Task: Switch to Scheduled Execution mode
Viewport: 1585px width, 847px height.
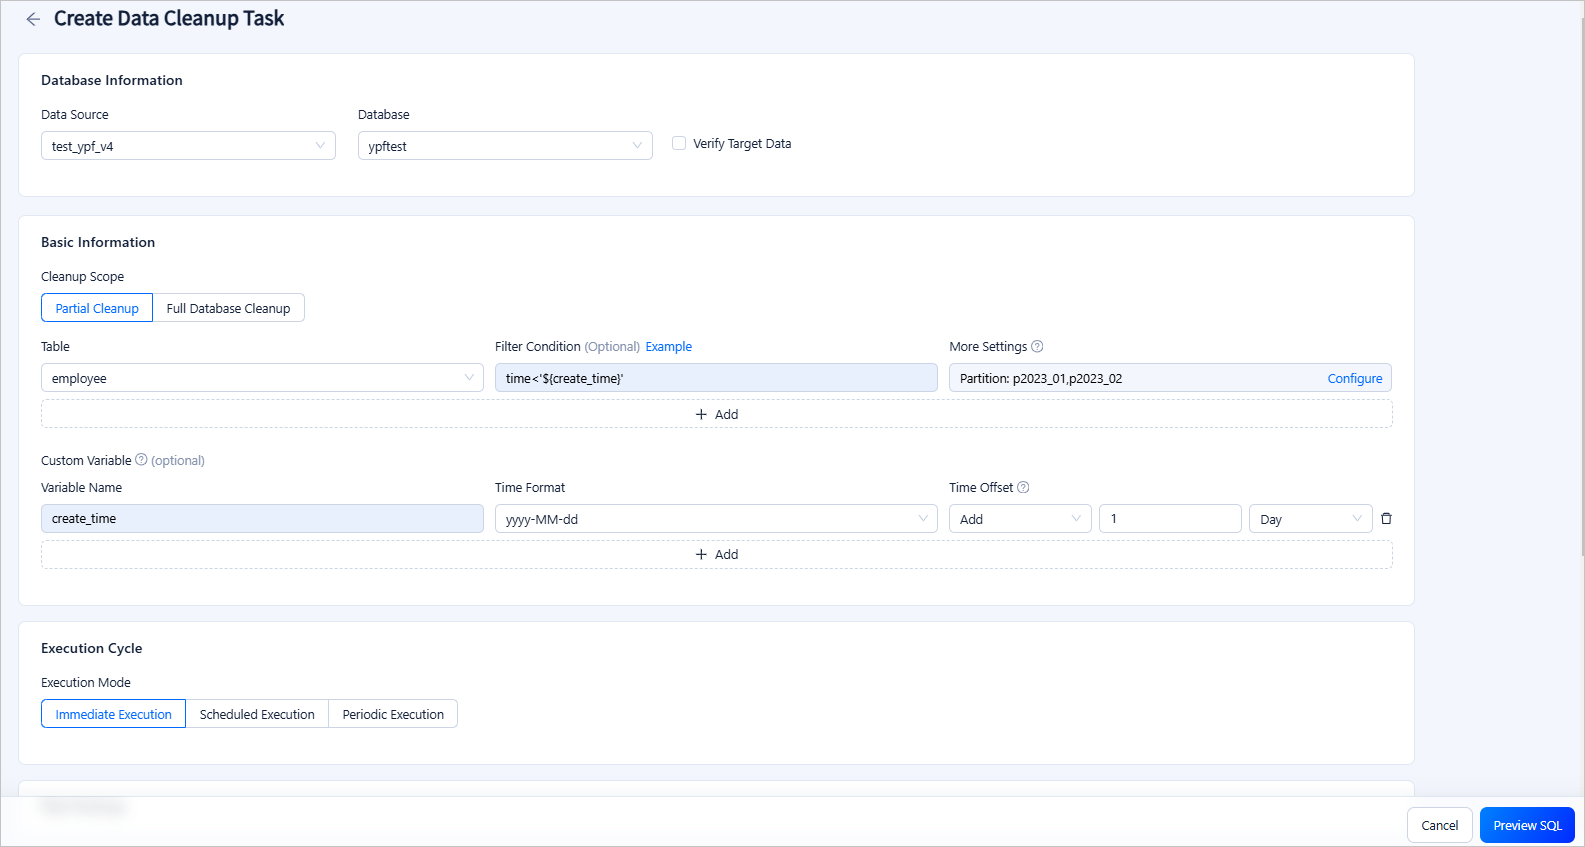Action: click(x=257, y=714)
